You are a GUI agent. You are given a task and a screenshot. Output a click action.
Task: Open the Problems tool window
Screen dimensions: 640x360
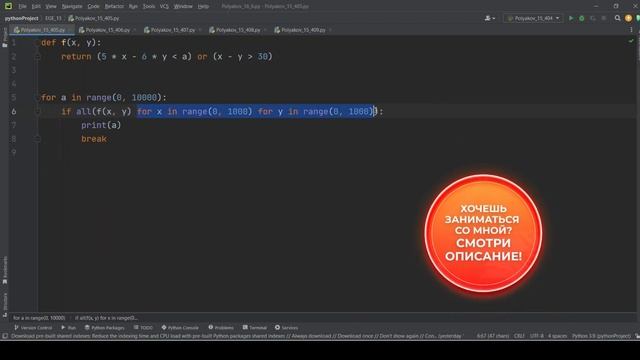[221, 327]
